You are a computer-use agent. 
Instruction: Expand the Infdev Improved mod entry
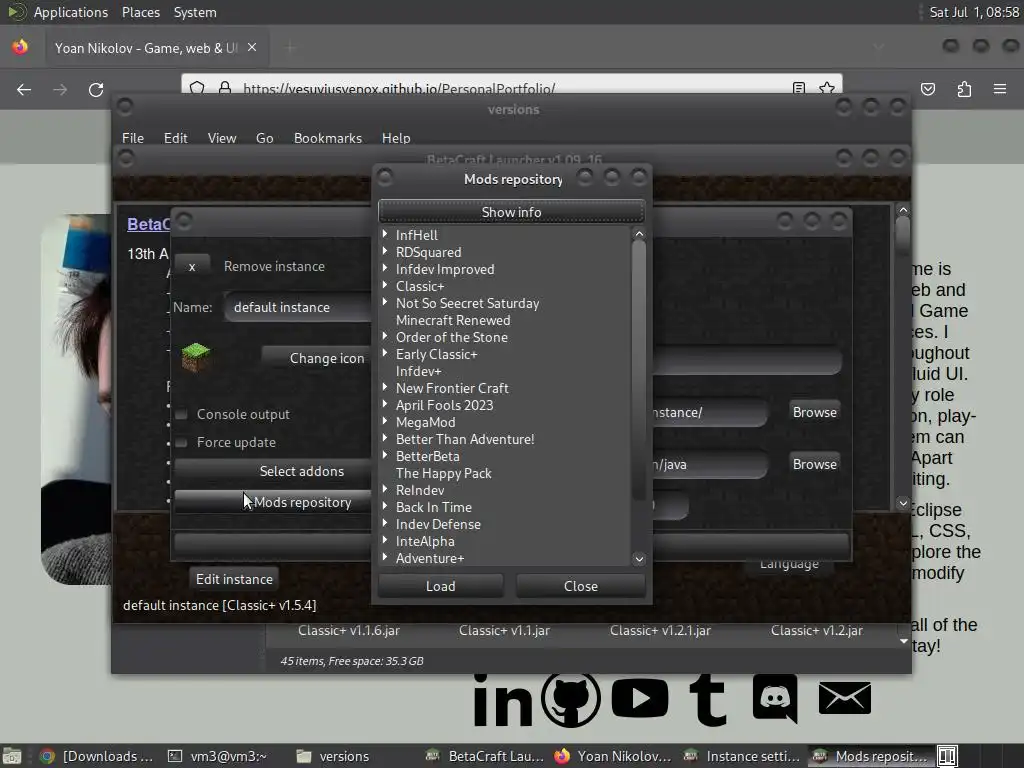(385, 268)
